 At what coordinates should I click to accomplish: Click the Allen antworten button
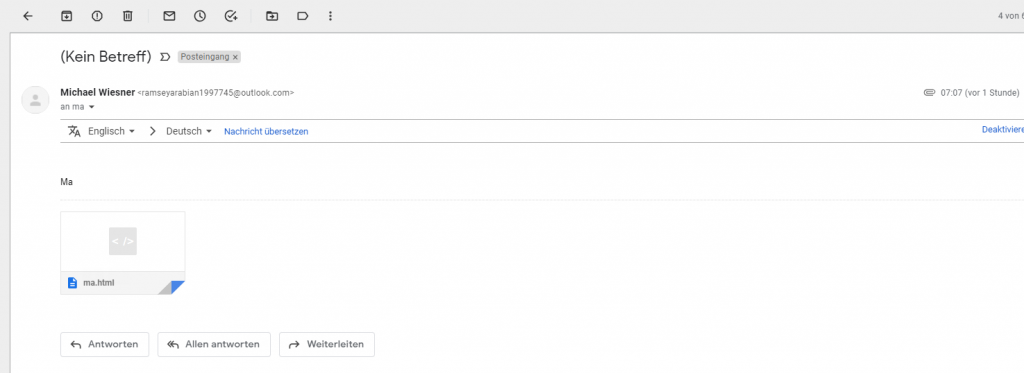214,344
